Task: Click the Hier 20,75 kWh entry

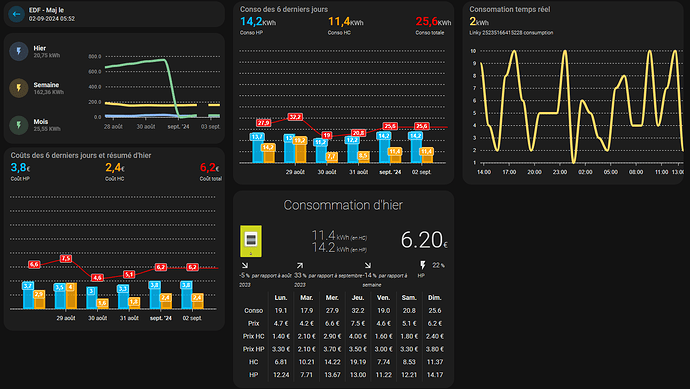Action: click(x=47, y=51)
